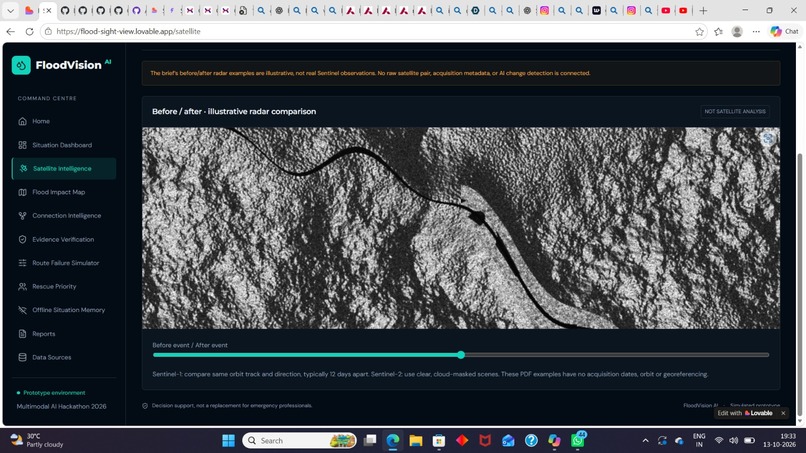The width and height of the screenshot is (806, 453).
Task: Open Evidence Verification page
Action: [64, 240]
